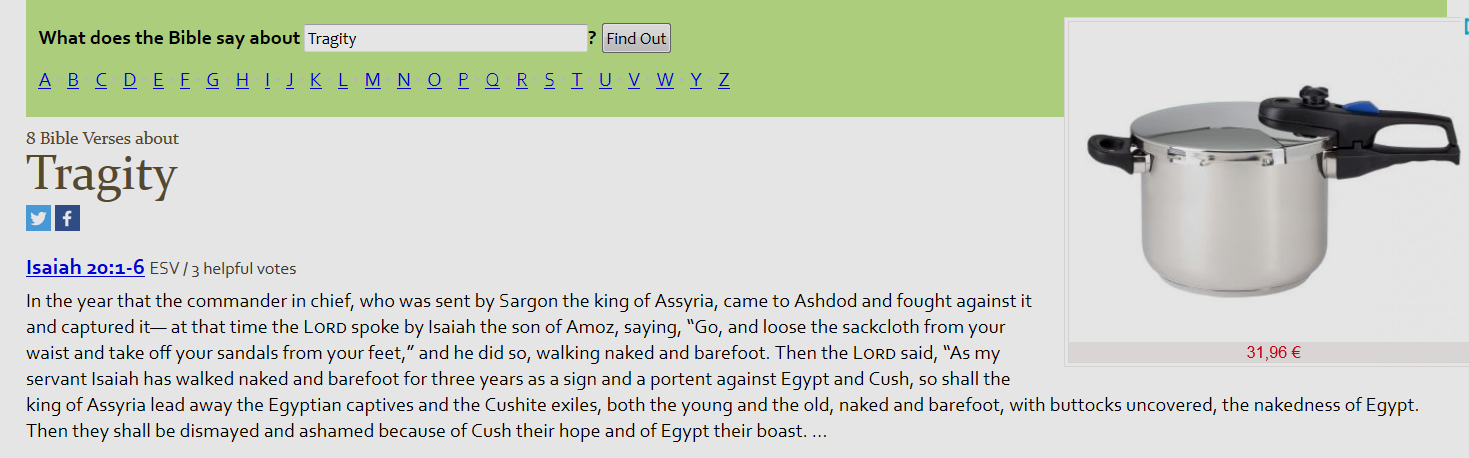Open letter Q in the alphabet row

[492, 80]
